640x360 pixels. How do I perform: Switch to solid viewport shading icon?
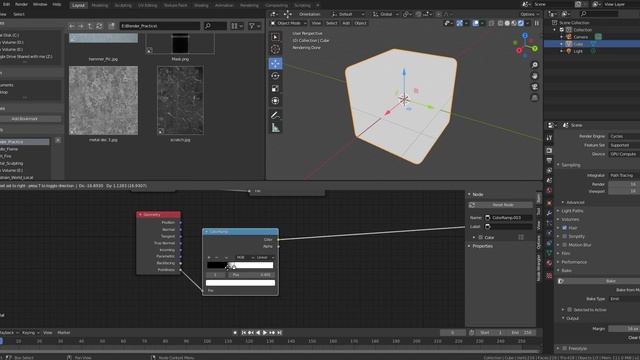pyautogui.click(x=507, y=23)
